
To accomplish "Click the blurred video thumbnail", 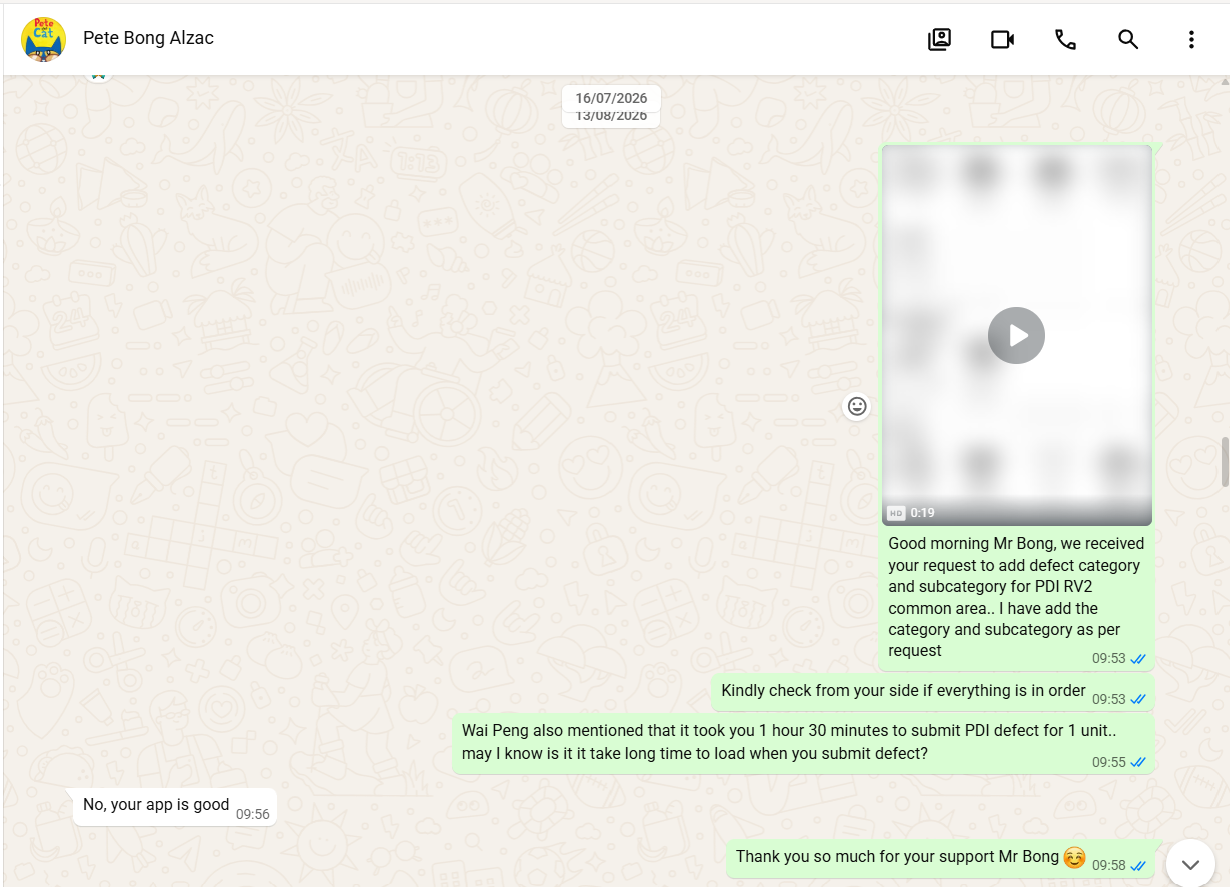I will (1016, 335).
